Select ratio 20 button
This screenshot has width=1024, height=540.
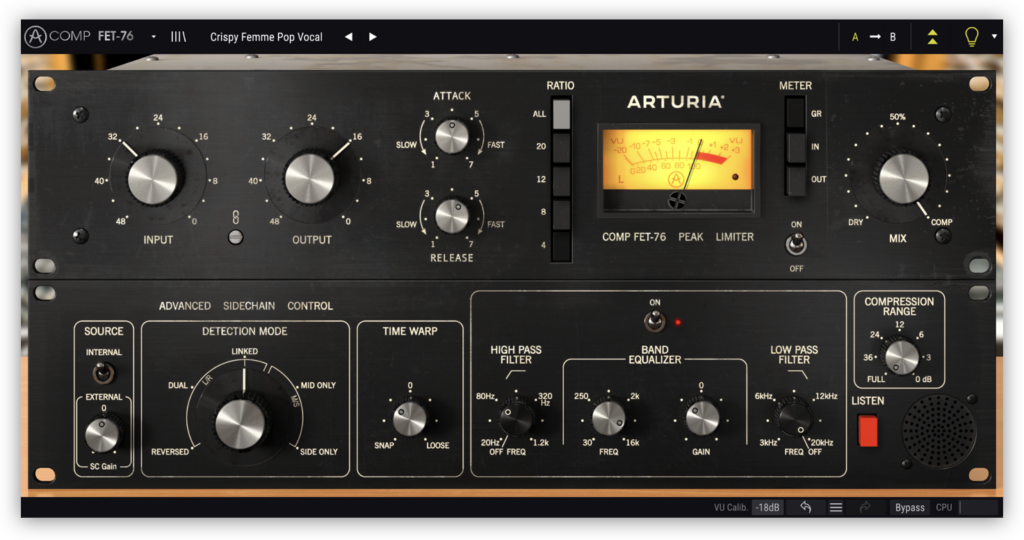[561, 147]
